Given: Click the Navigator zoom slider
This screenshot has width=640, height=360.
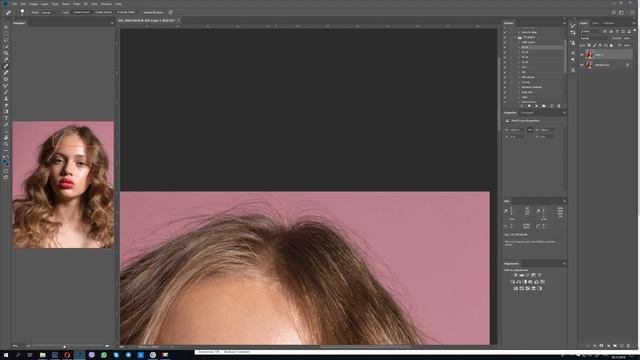Looking at the screenshot, I should [64, 346].
